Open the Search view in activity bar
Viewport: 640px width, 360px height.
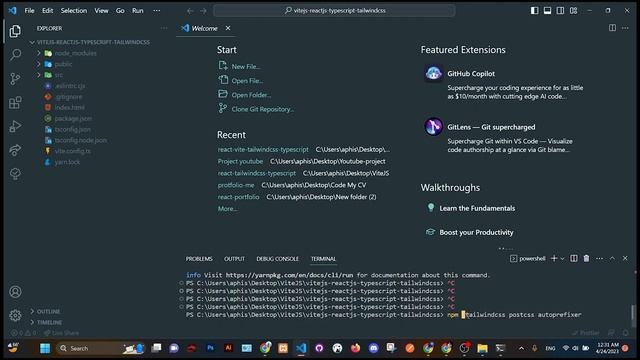pyautogui.click(x=15, y=54)
